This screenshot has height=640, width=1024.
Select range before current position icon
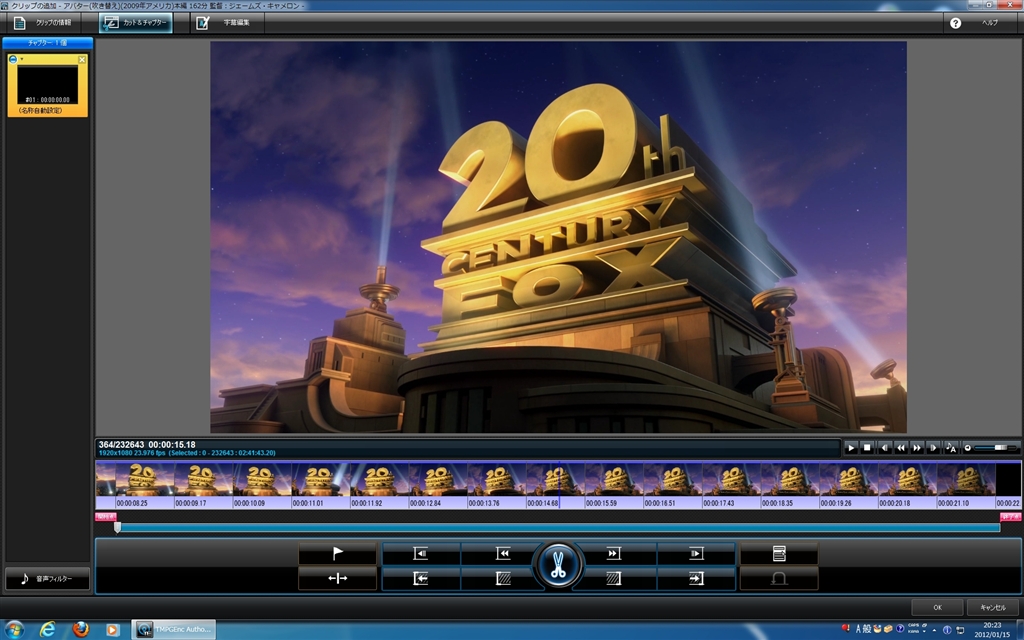[503, 579]
